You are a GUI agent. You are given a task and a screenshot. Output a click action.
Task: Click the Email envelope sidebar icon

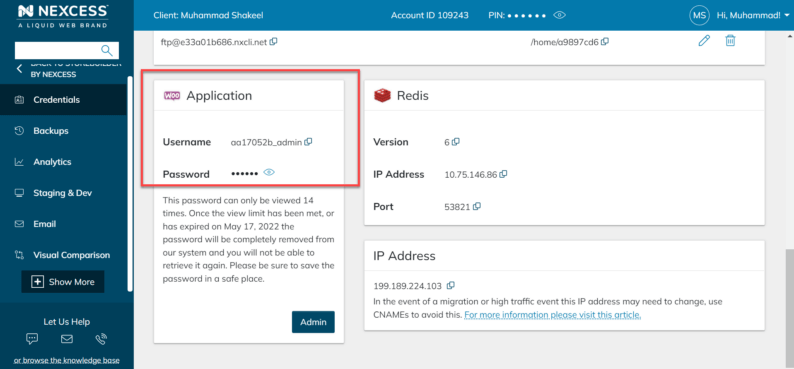(19, 224)
